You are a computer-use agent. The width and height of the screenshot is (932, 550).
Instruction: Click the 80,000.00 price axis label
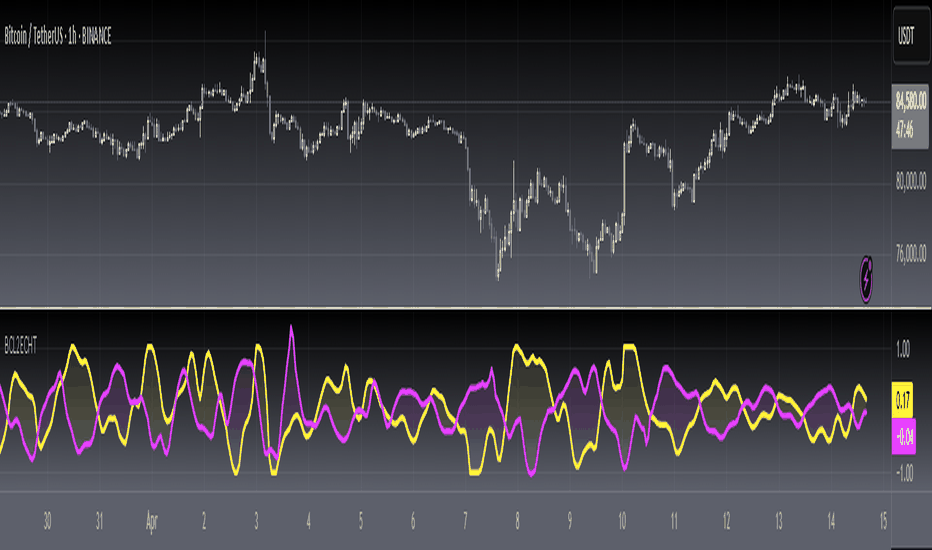911,180
